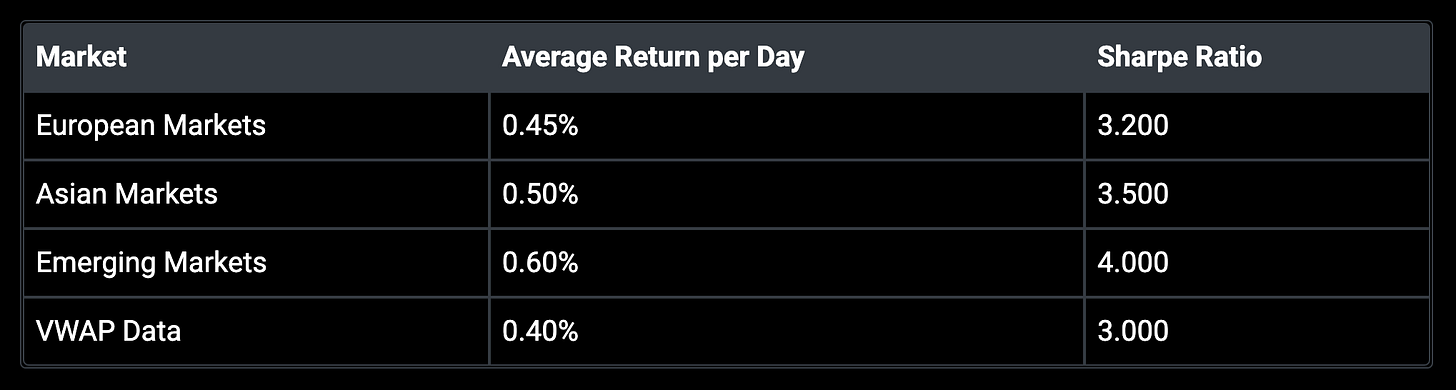Click the 0.50% return value
The image size is (1456, 390).
coord(540,194)
